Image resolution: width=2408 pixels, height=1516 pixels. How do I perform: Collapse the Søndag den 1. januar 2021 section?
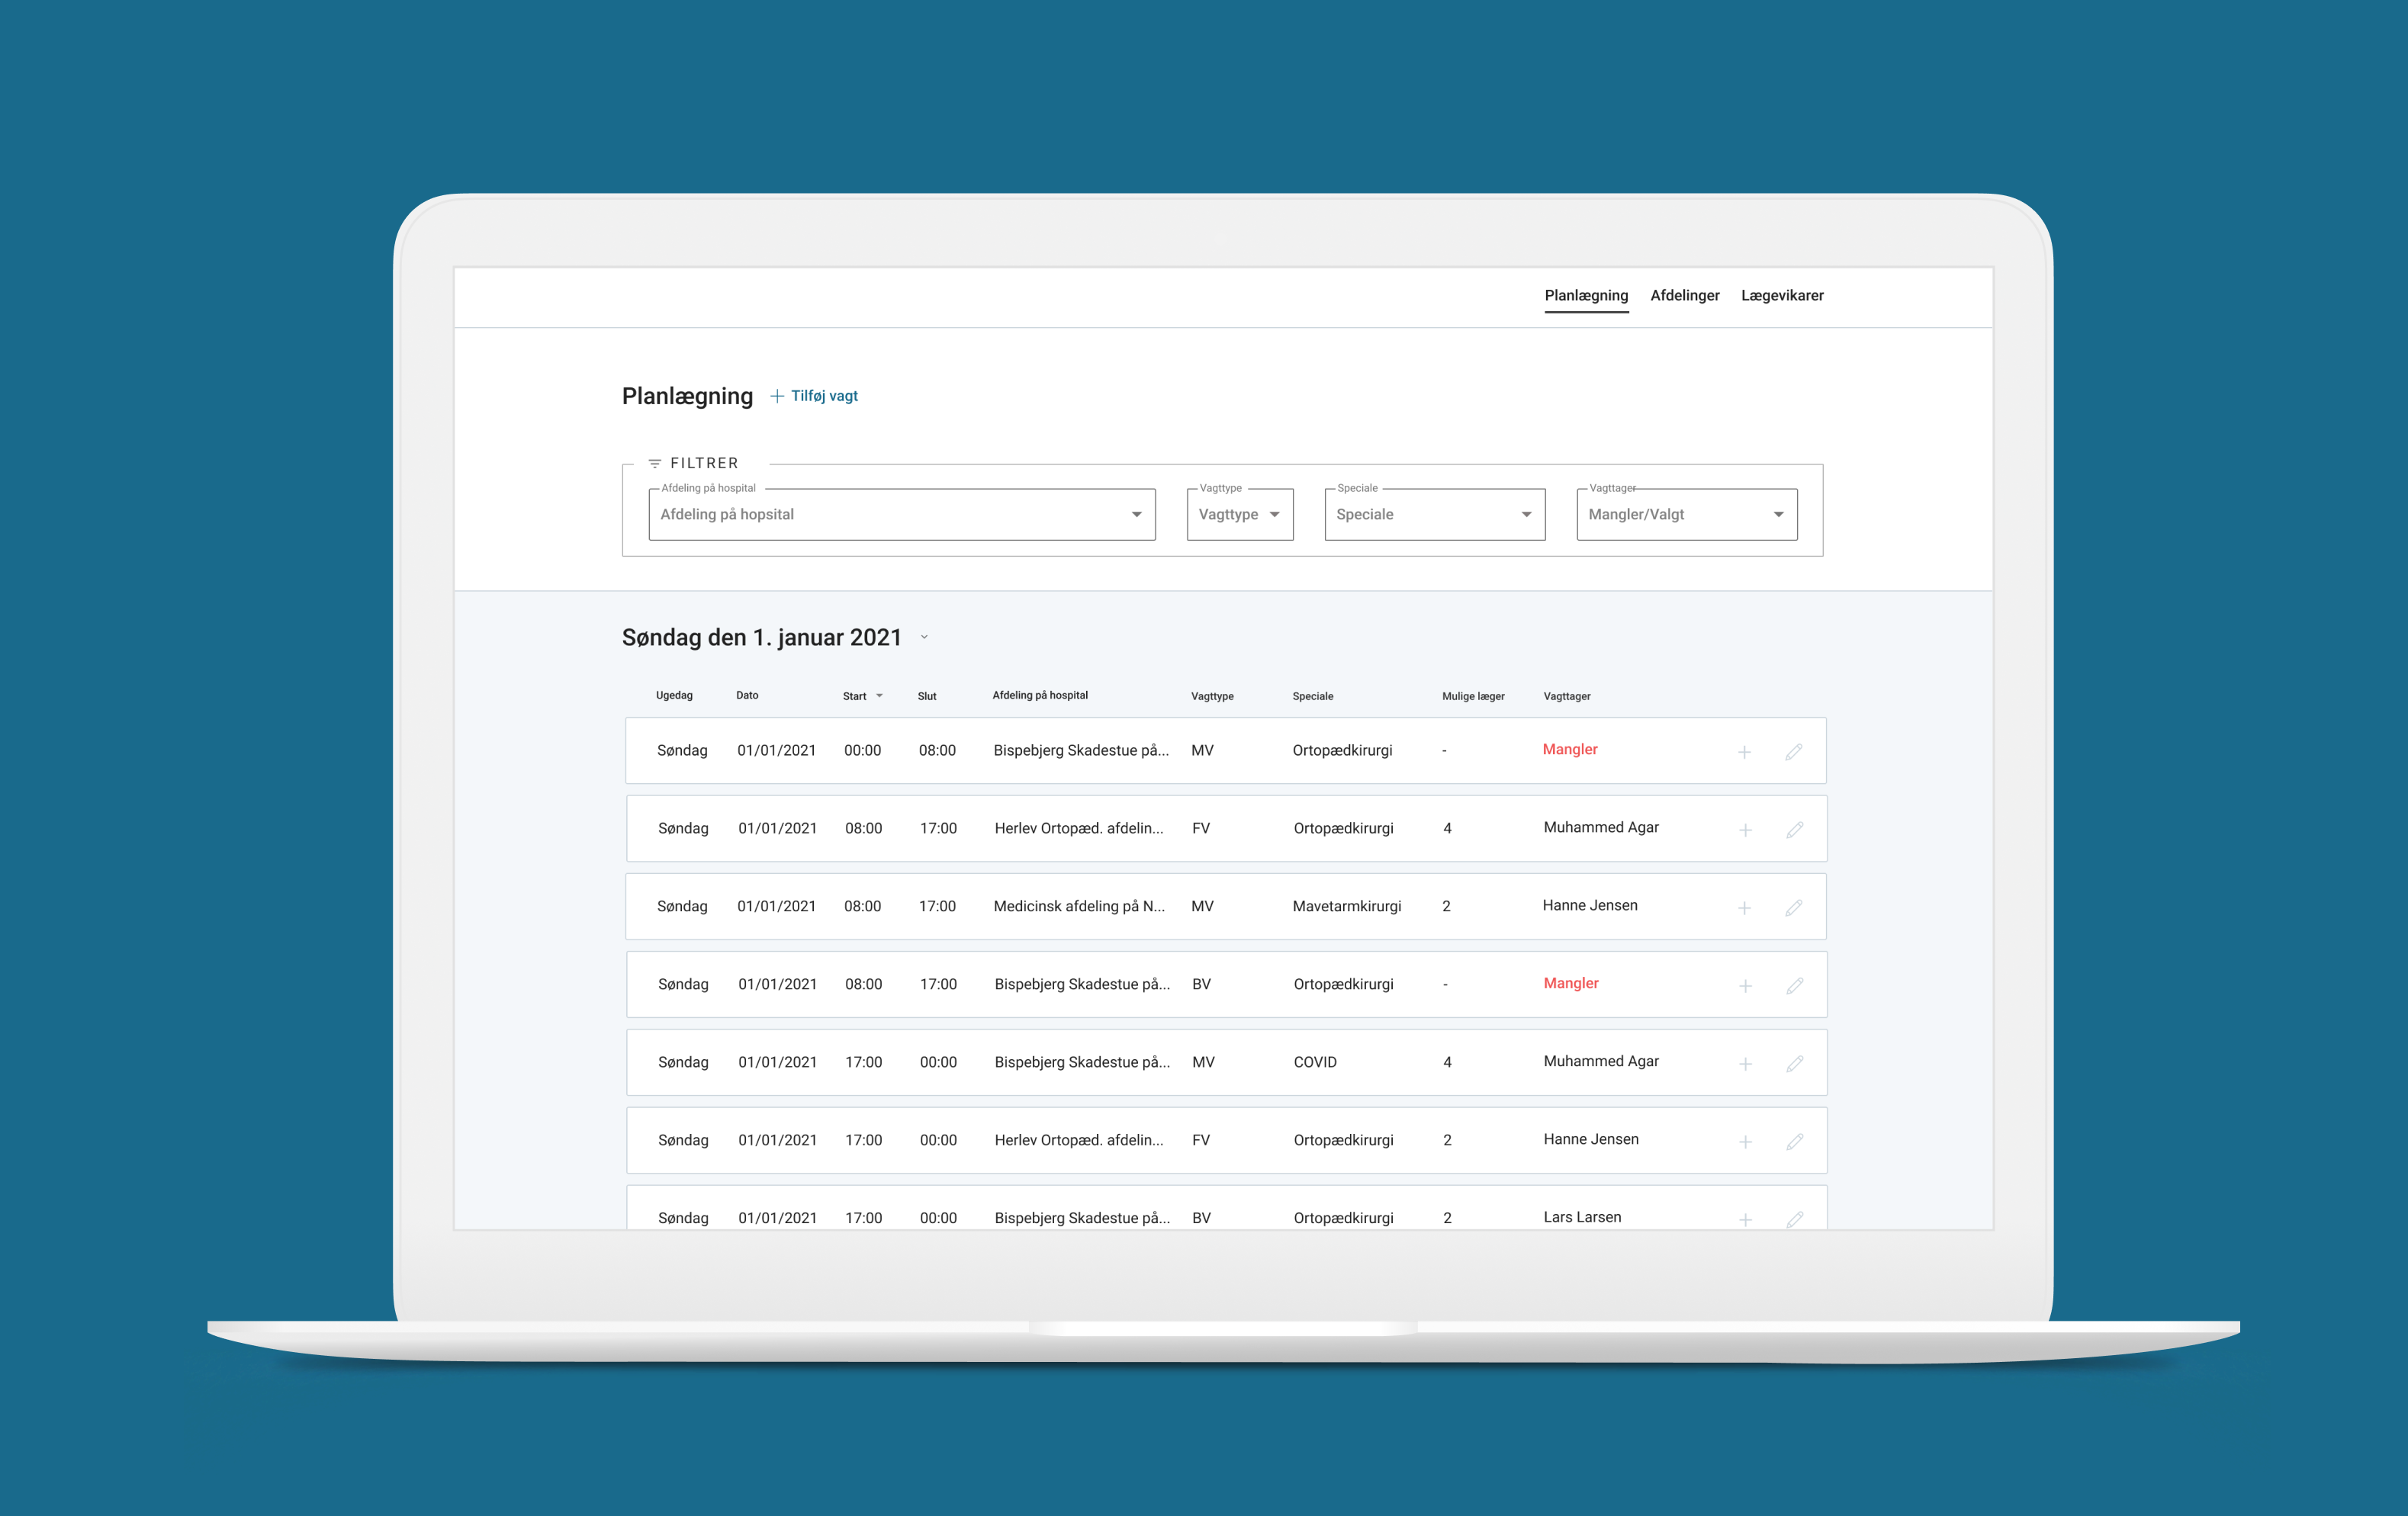924,637
